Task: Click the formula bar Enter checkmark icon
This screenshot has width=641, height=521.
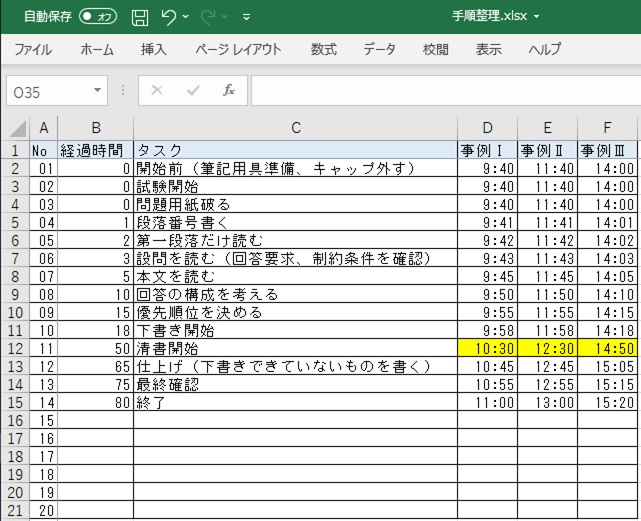Action: point(193,90)
